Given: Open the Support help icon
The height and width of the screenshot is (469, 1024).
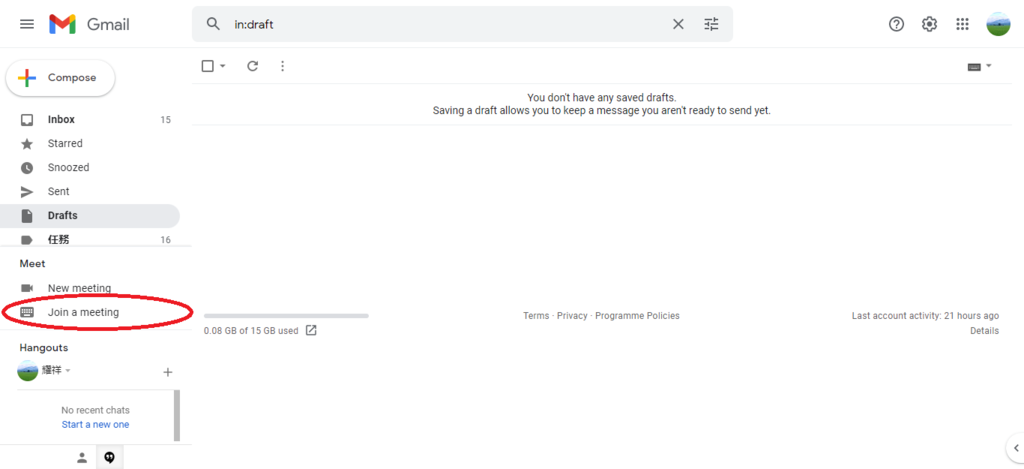Looking at the screenshot, I should click(x=896, y=24).
